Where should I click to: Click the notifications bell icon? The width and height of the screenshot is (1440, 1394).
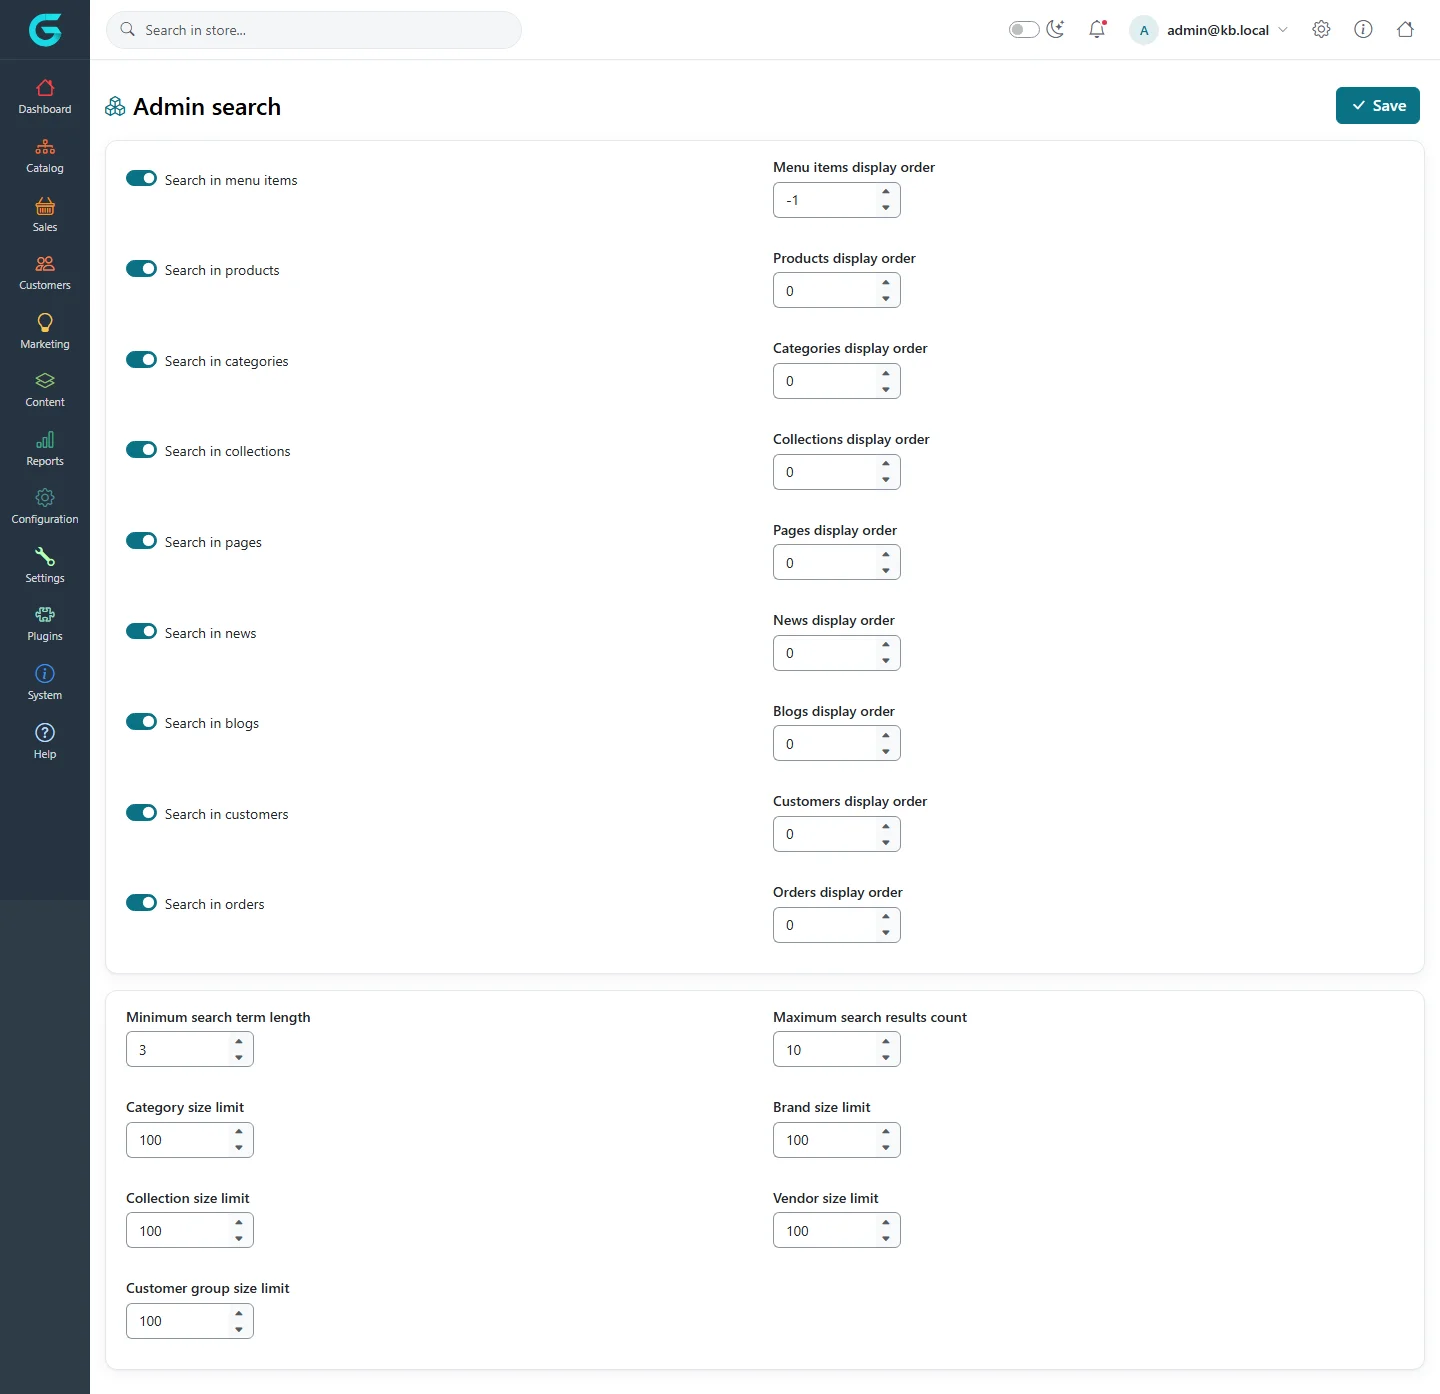1097,29
